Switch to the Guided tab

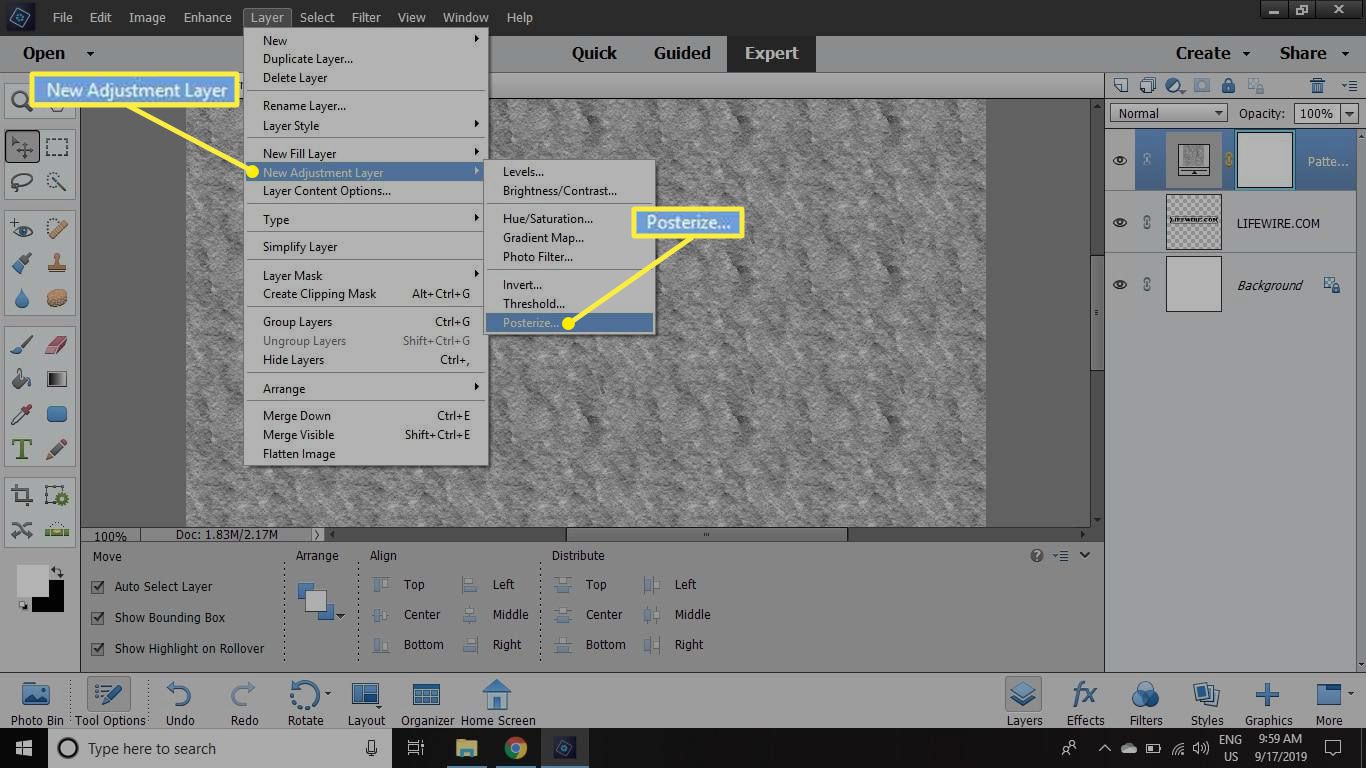(682, 53)
